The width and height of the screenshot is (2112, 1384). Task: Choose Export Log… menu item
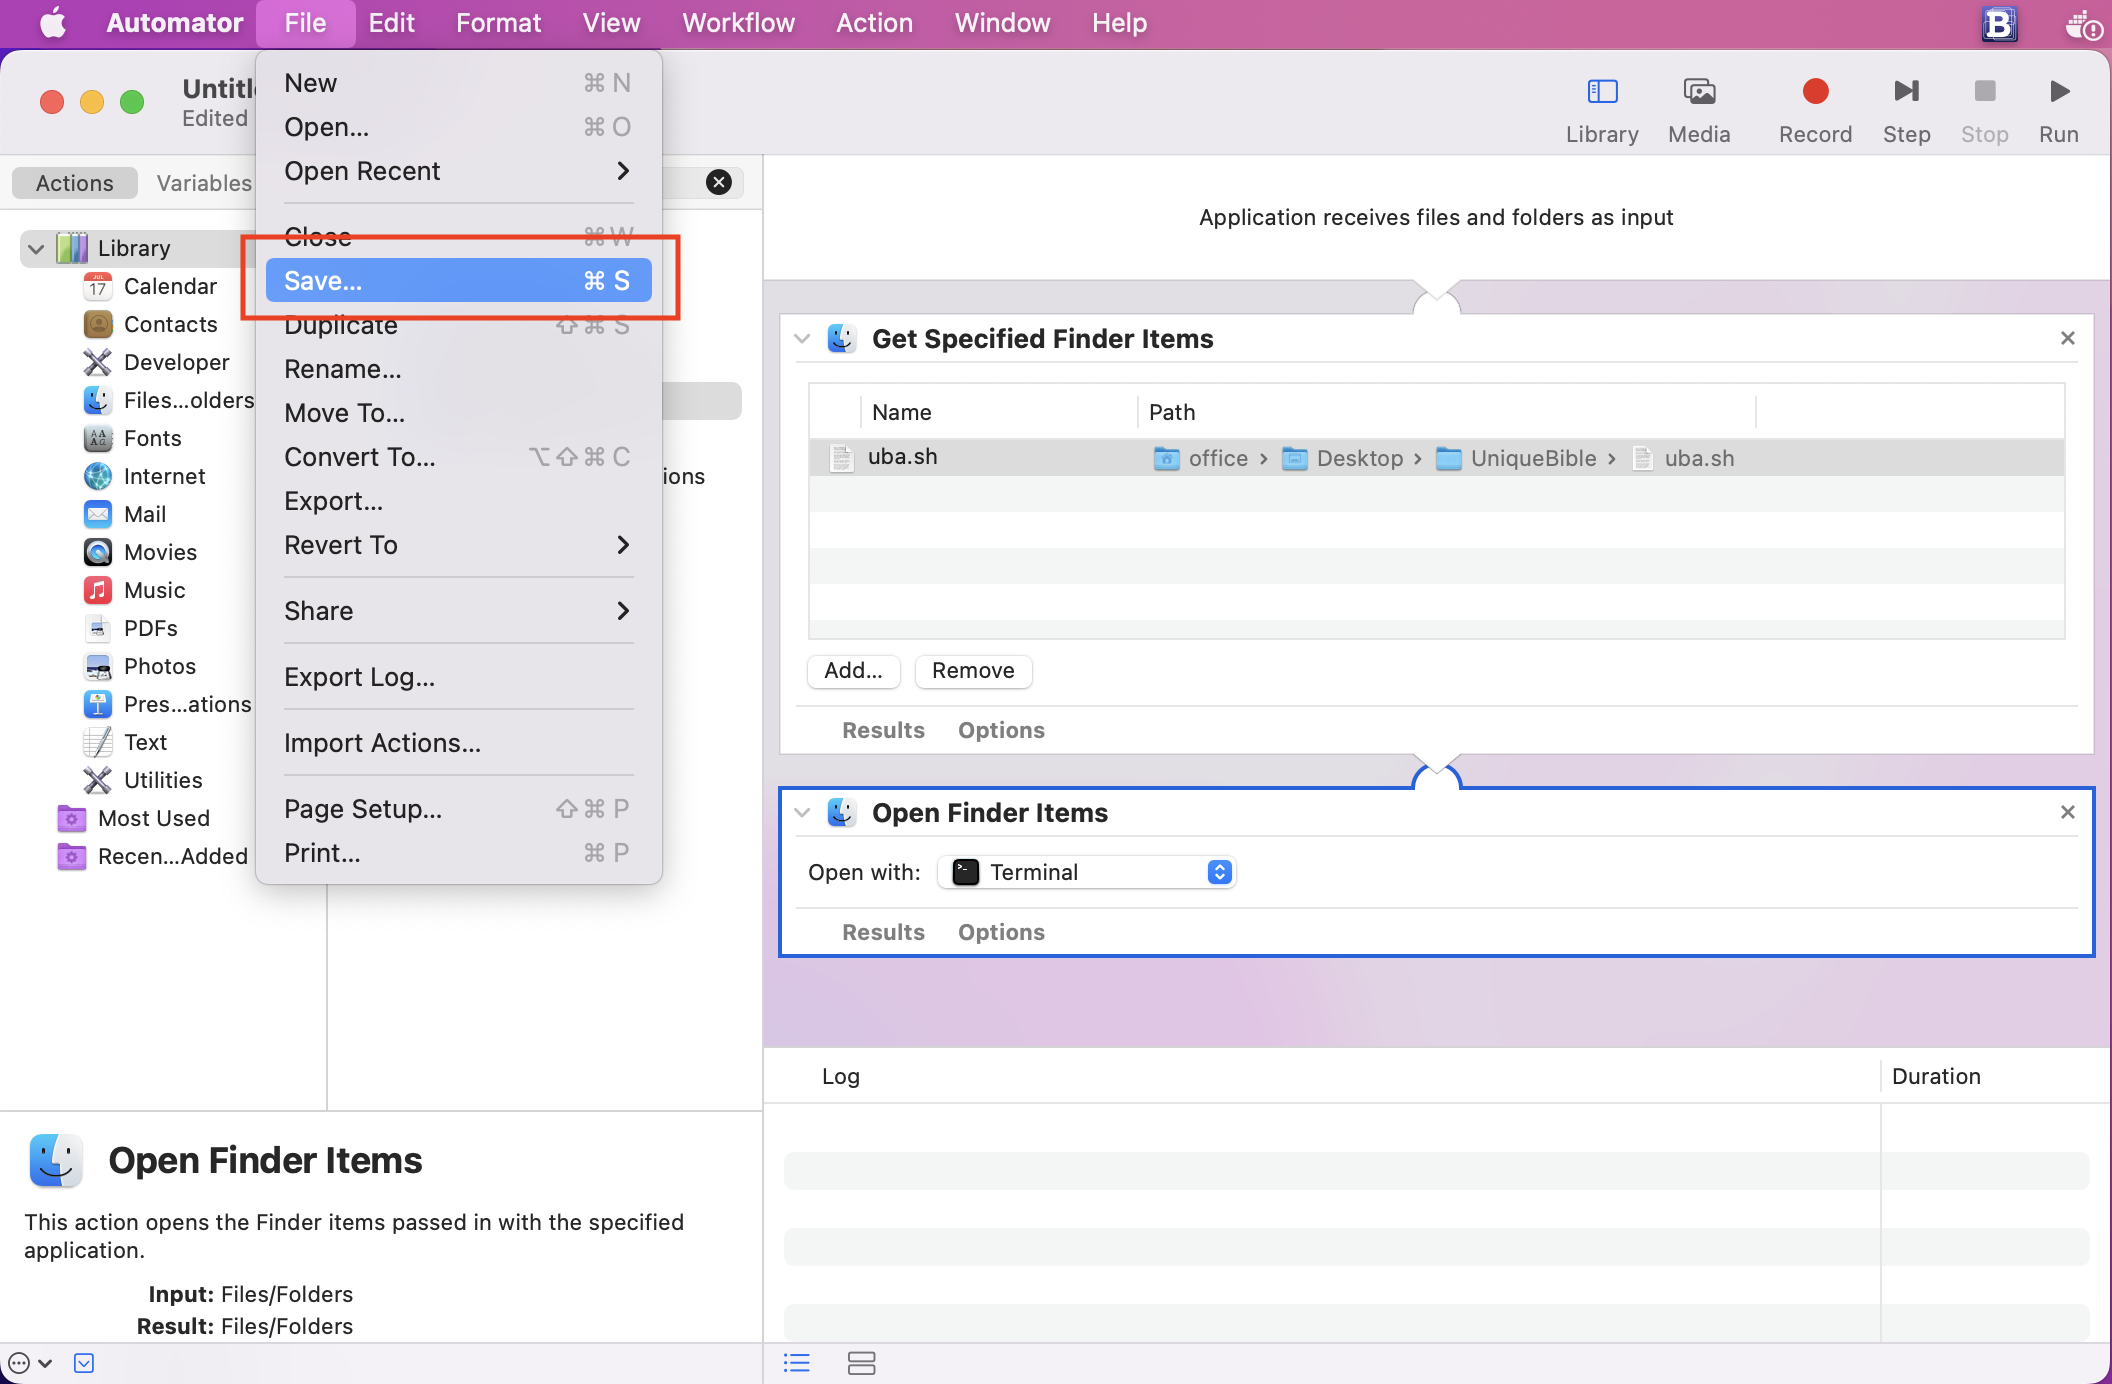(458, 677)
